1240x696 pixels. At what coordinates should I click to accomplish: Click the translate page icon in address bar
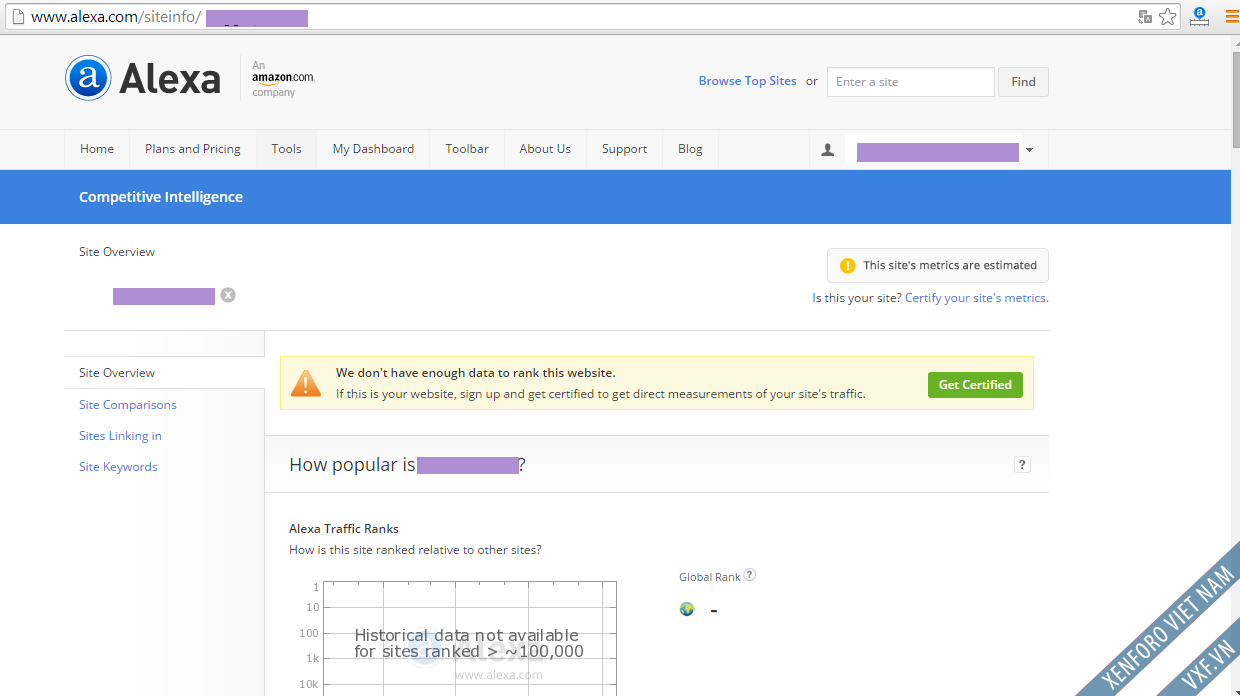[x=1145, y=17]
